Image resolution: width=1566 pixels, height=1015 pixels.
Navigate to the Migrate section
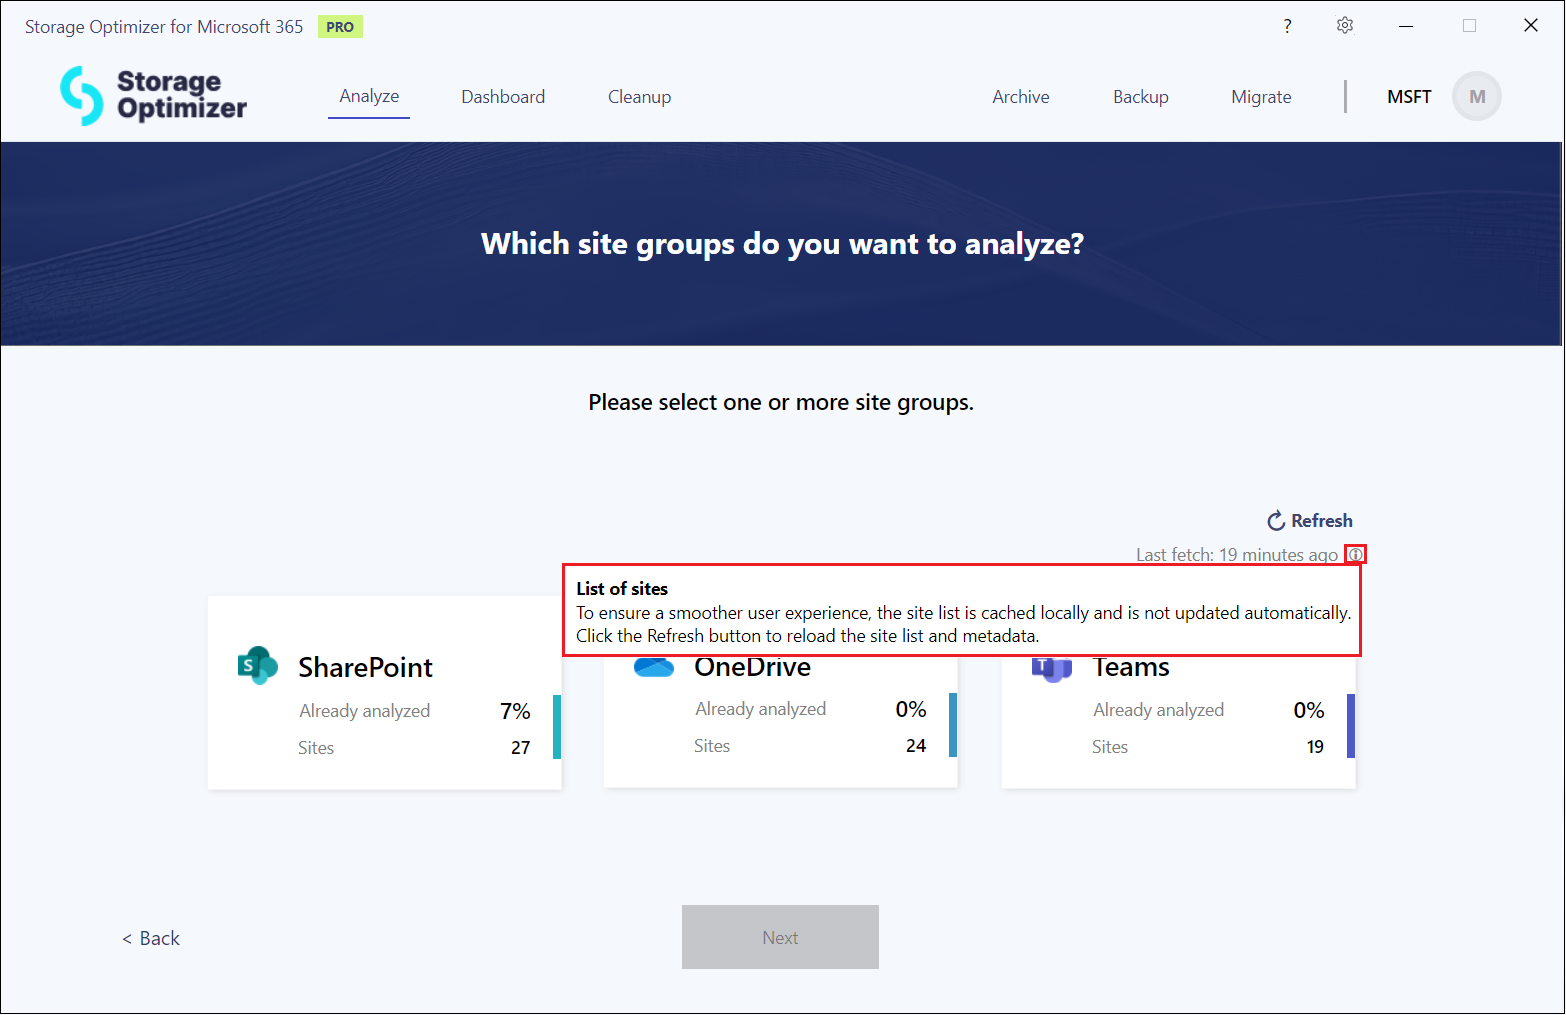[1261, 97]
